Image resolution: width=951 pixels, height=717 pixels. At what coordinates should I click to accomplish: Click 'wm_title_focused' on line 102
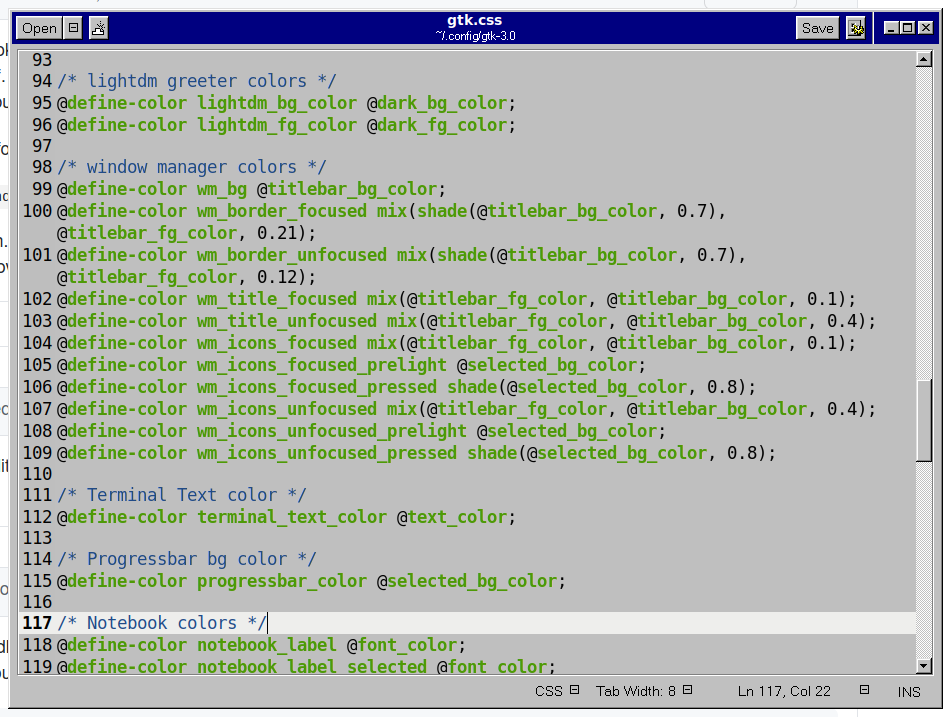click(x=277, y=299)
